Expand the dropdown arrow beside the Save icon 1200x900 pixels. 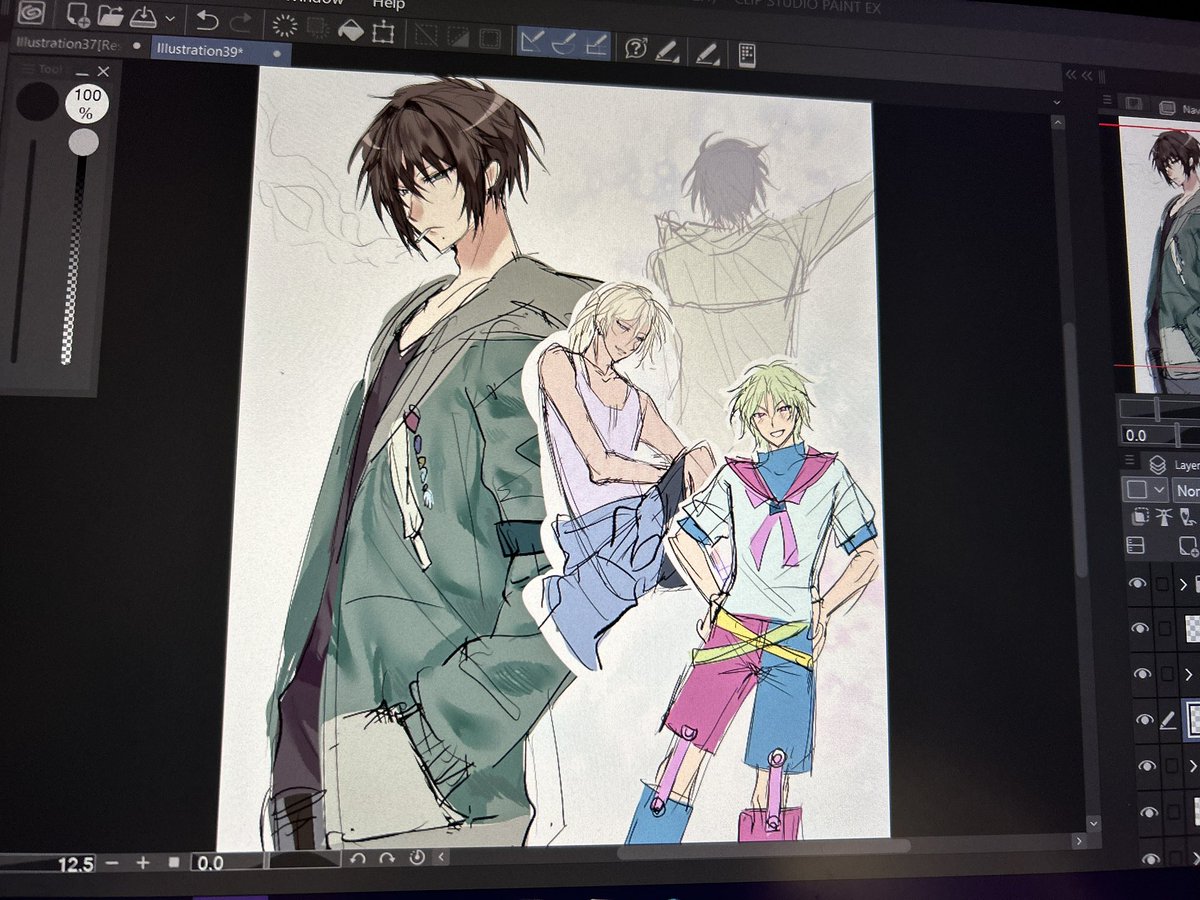point(169,19)
